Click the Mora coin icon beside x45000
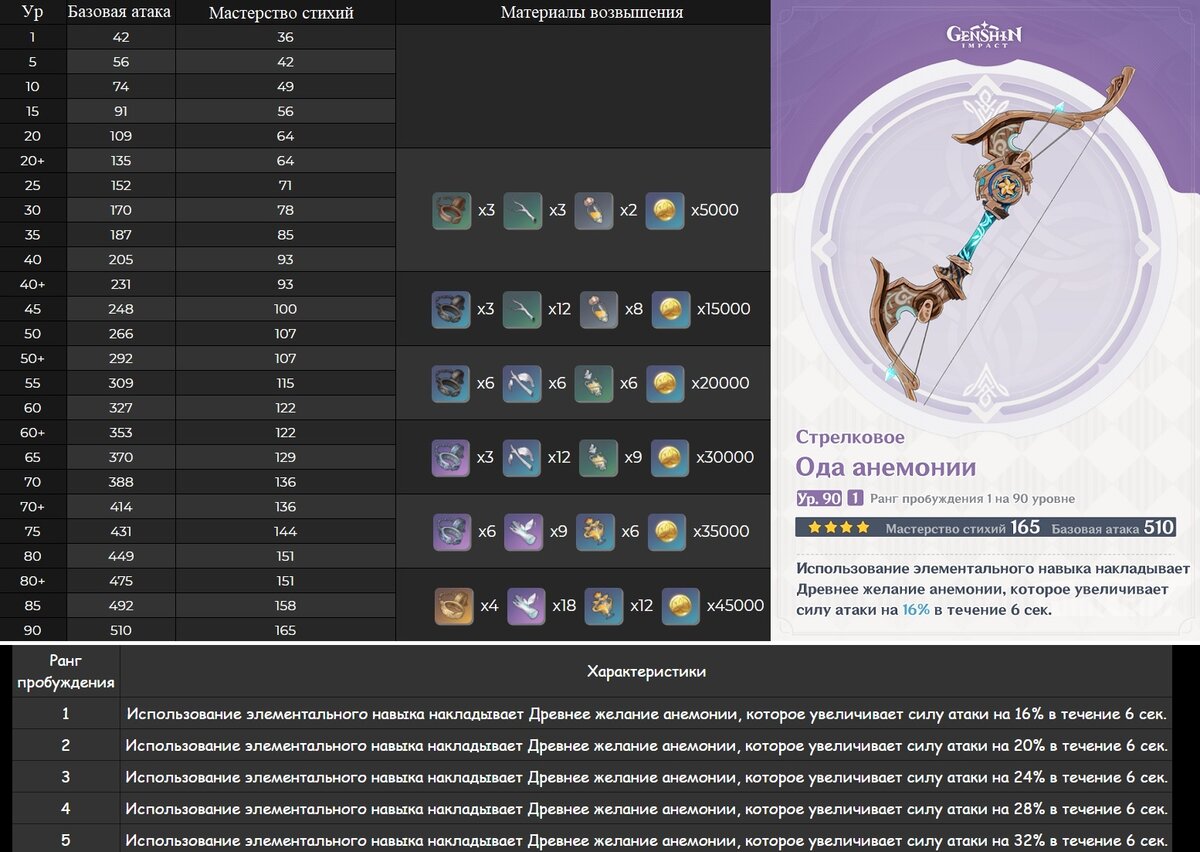The width and height of the screenshot is (1200, 852). 681,606
